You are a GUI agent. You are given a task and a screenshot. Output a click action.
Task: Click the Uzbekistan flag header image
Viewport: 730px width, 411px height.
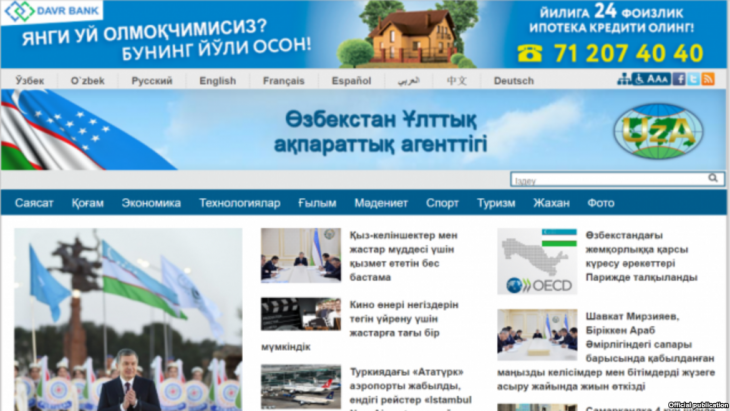pos(88,130)
